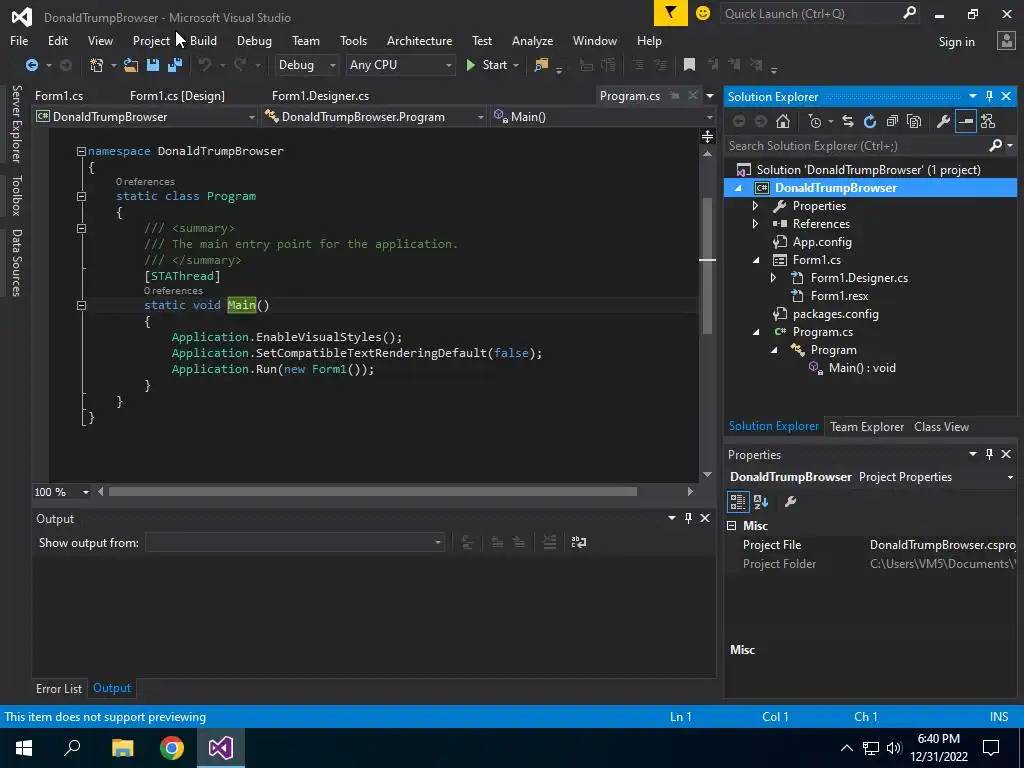The width and height of the screenshot is (1024, 768).
Task: Open the Analyze menu
Action: [532, 40]
